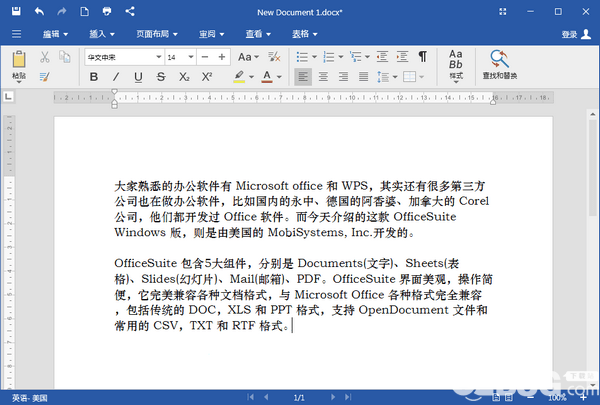This screenshot has width=600, height=405.
Task: Print the document
Action: (x=107, y=11)
